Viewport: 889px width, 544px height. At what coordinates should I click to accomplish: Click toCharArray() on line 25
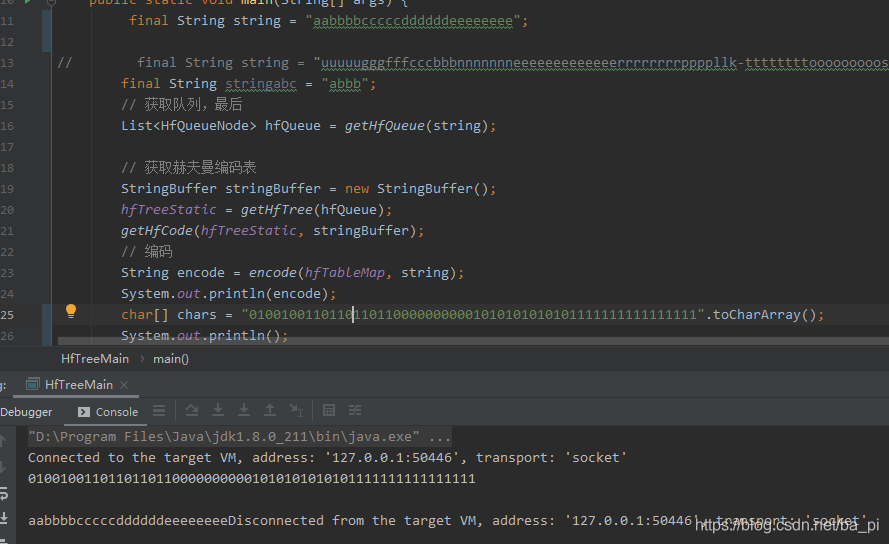pos(764,314)
